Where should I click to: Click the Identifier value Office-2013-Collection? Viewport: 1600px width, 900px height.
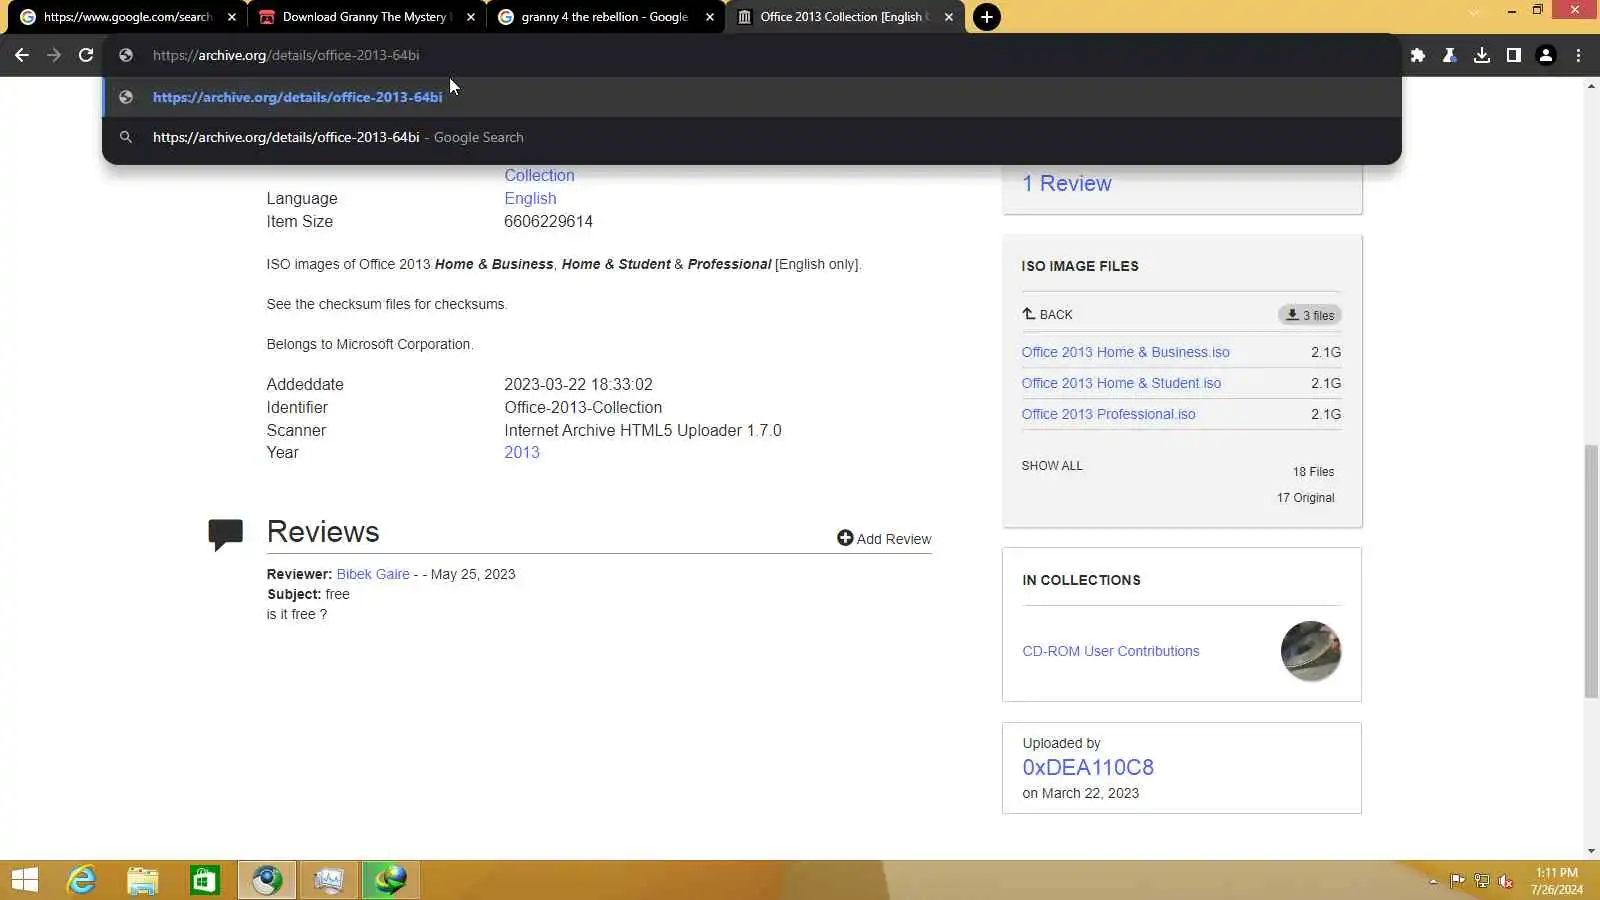point(583,407)
